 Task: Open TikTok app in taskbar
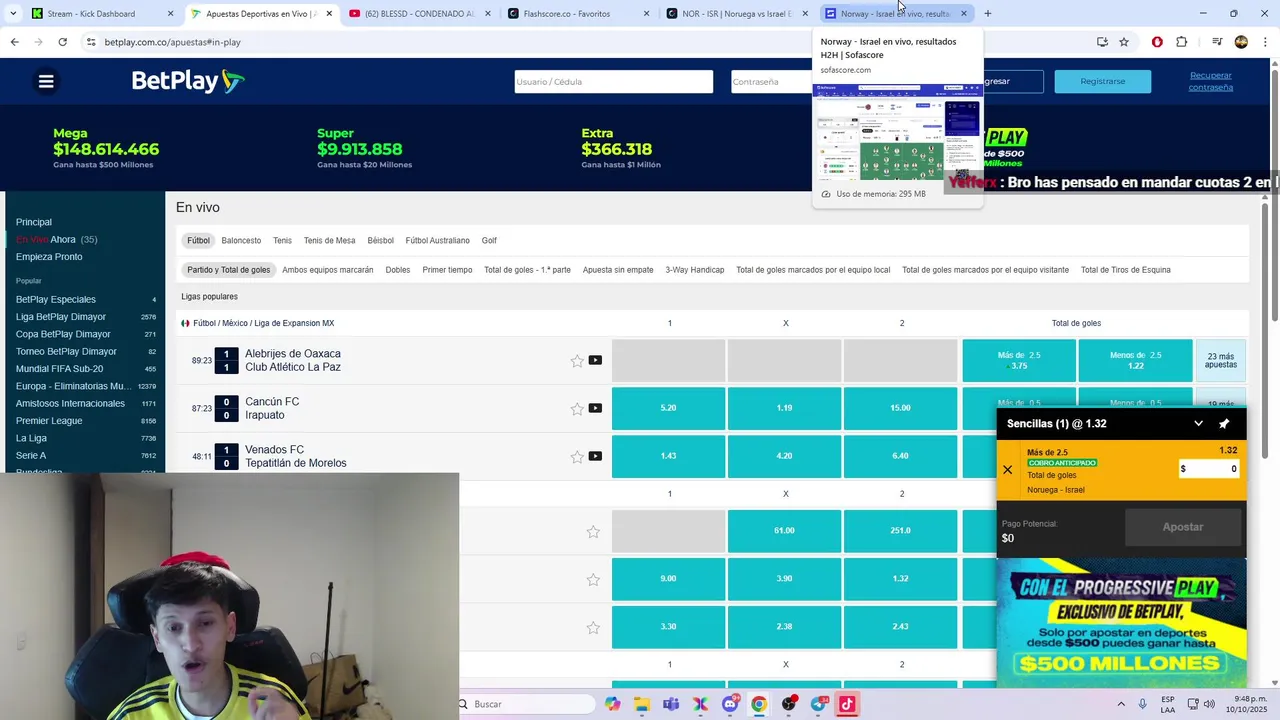pos(847,704)
